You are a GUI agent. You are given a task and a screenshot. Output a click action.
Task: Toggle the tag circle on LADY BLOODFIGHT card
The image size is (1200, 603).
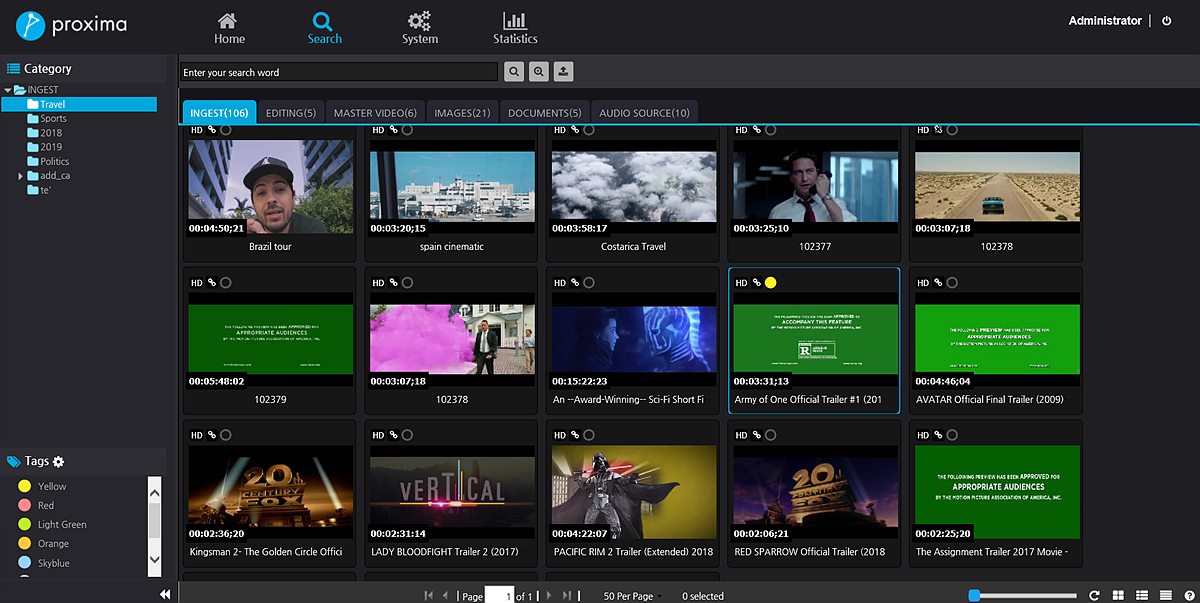[408, 435]
